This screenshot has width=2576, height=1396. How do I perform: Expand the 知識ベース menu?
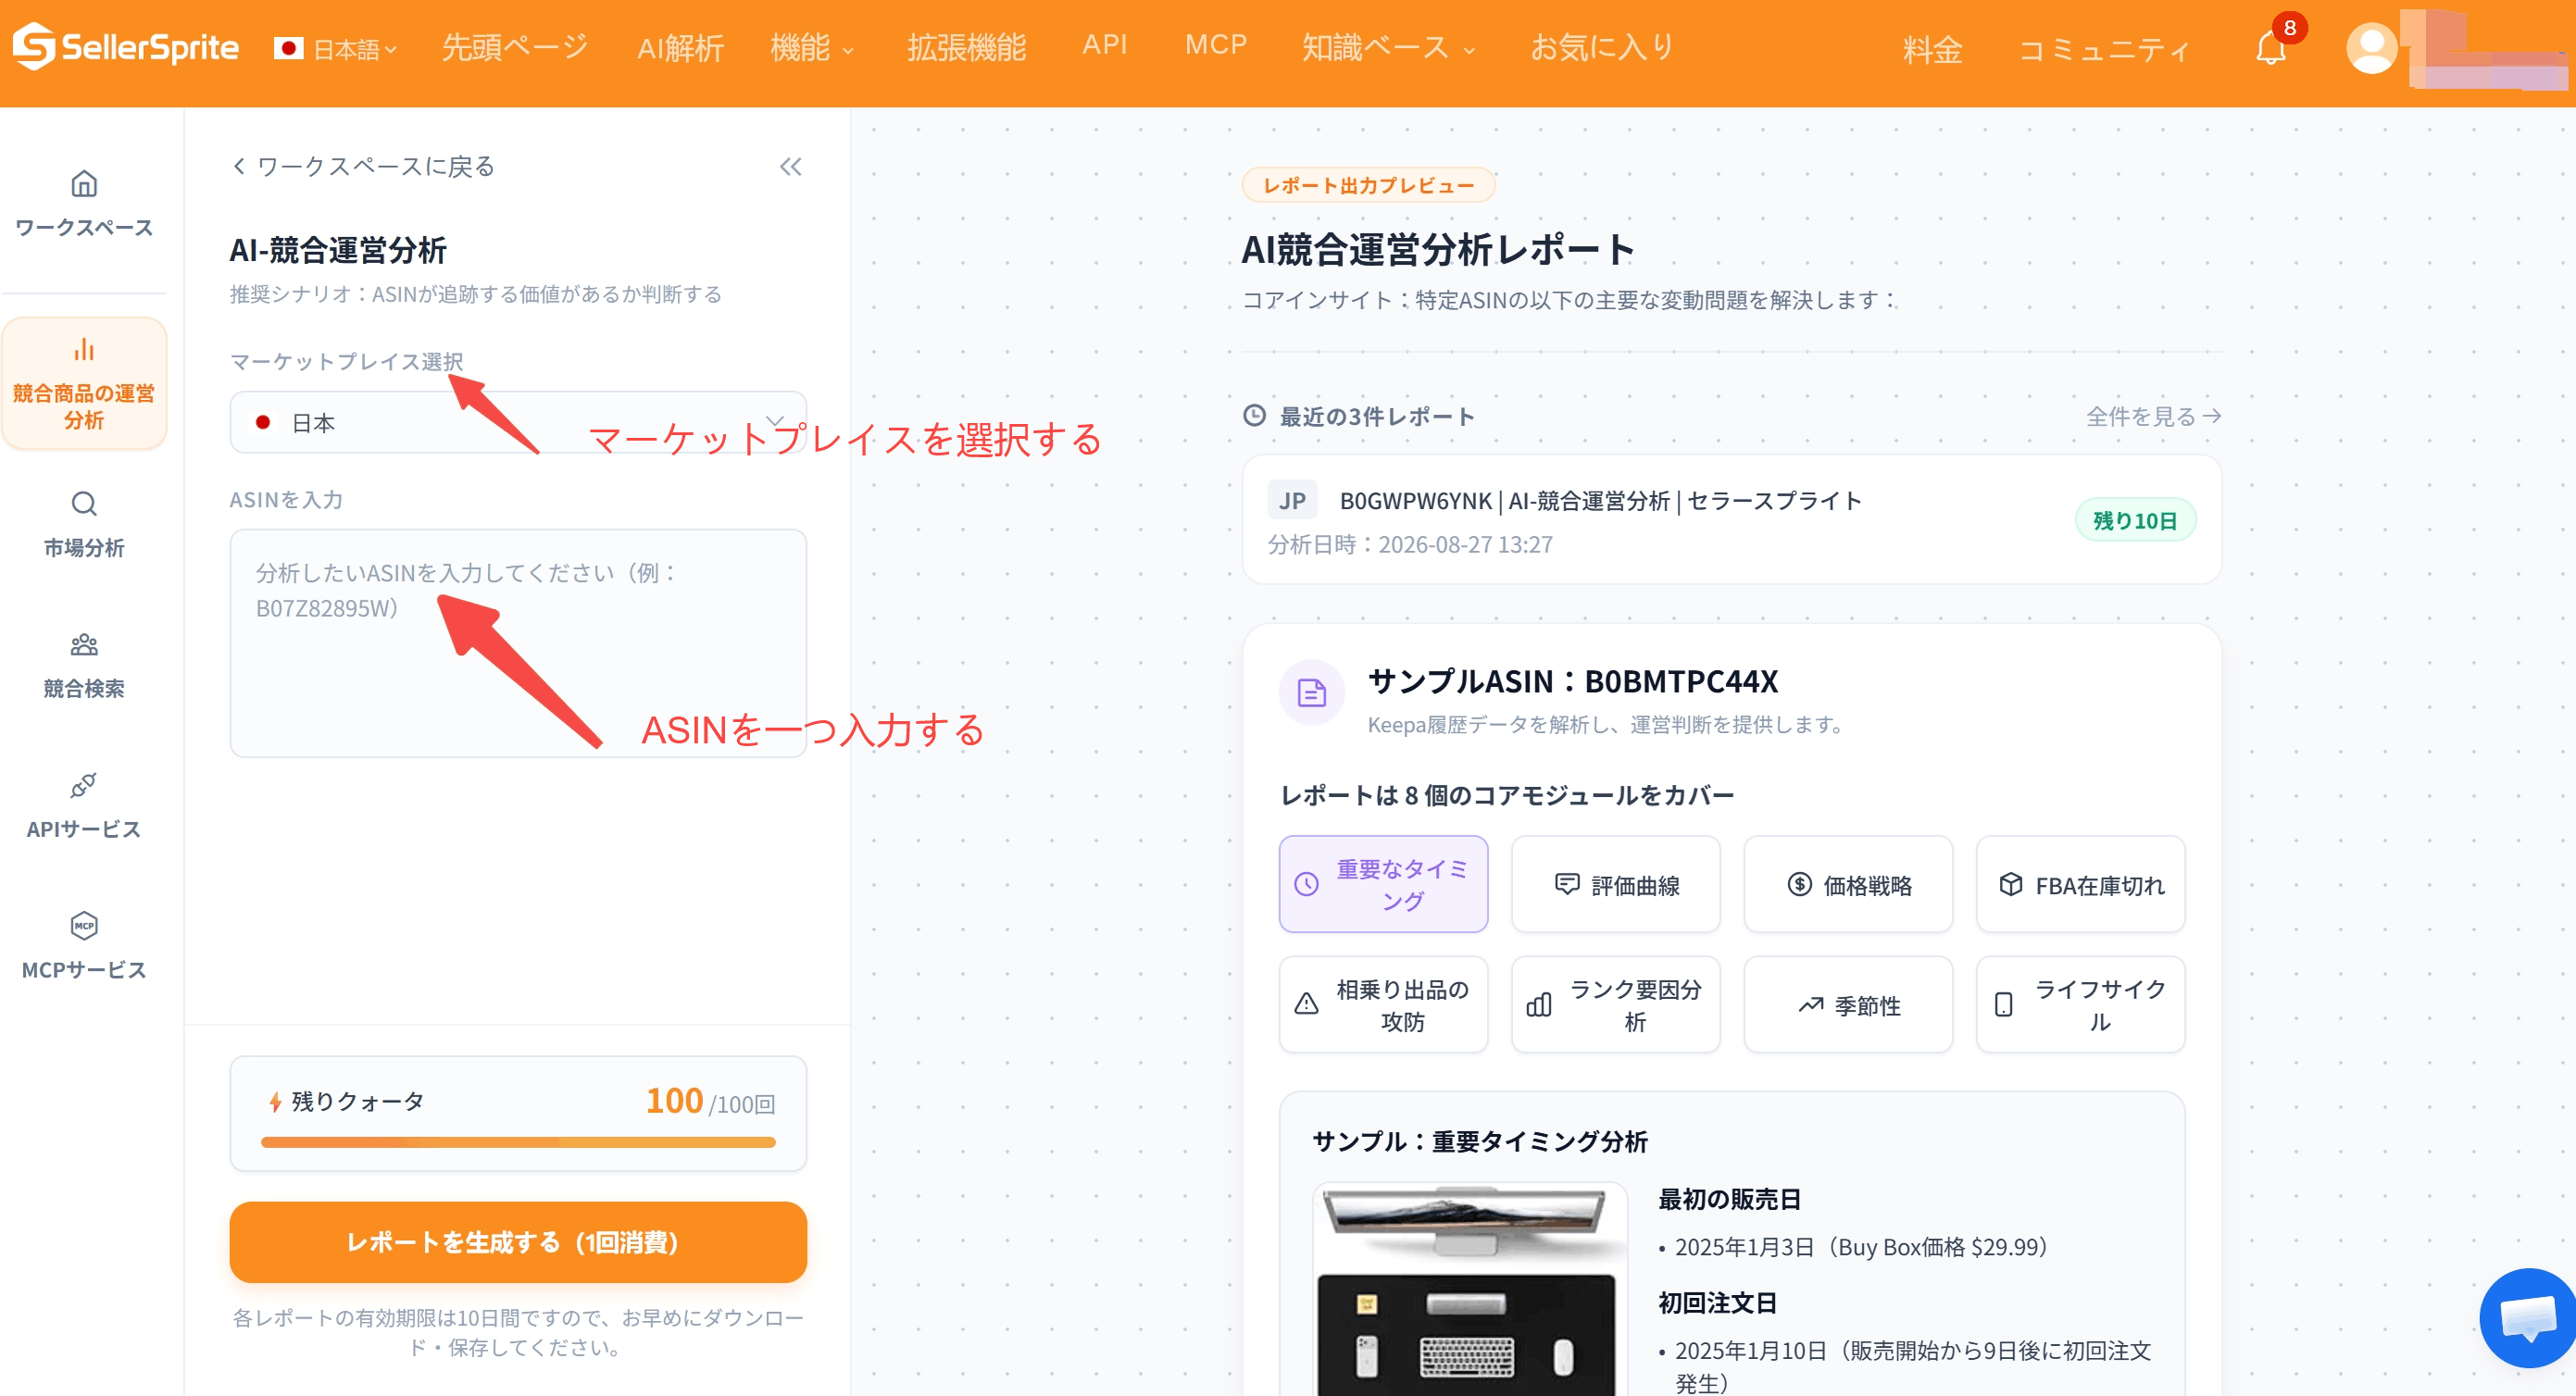click(x=1388, y=47)
